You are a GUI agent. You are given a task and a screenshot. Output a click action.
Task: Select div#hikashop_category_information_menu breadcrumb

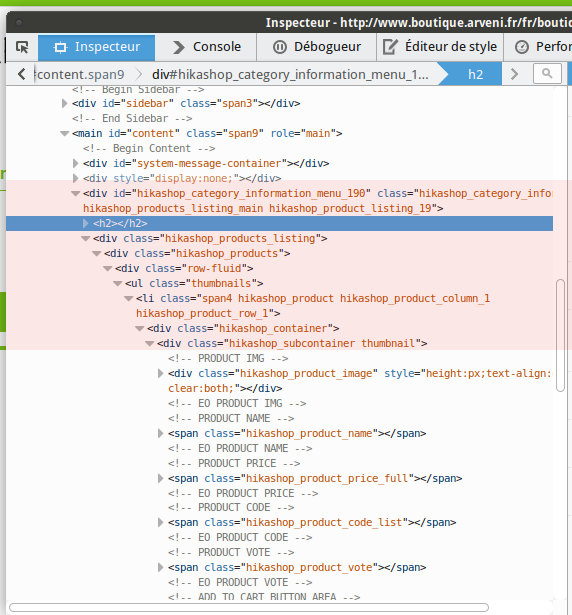(x=290, y=74)
